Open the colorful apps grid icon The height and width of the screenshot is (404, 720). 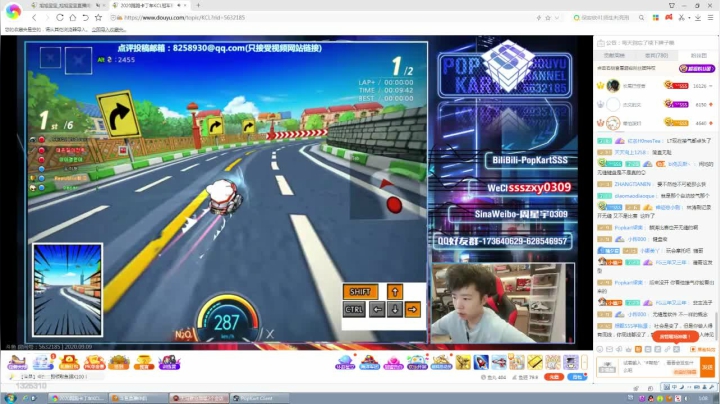655,17
